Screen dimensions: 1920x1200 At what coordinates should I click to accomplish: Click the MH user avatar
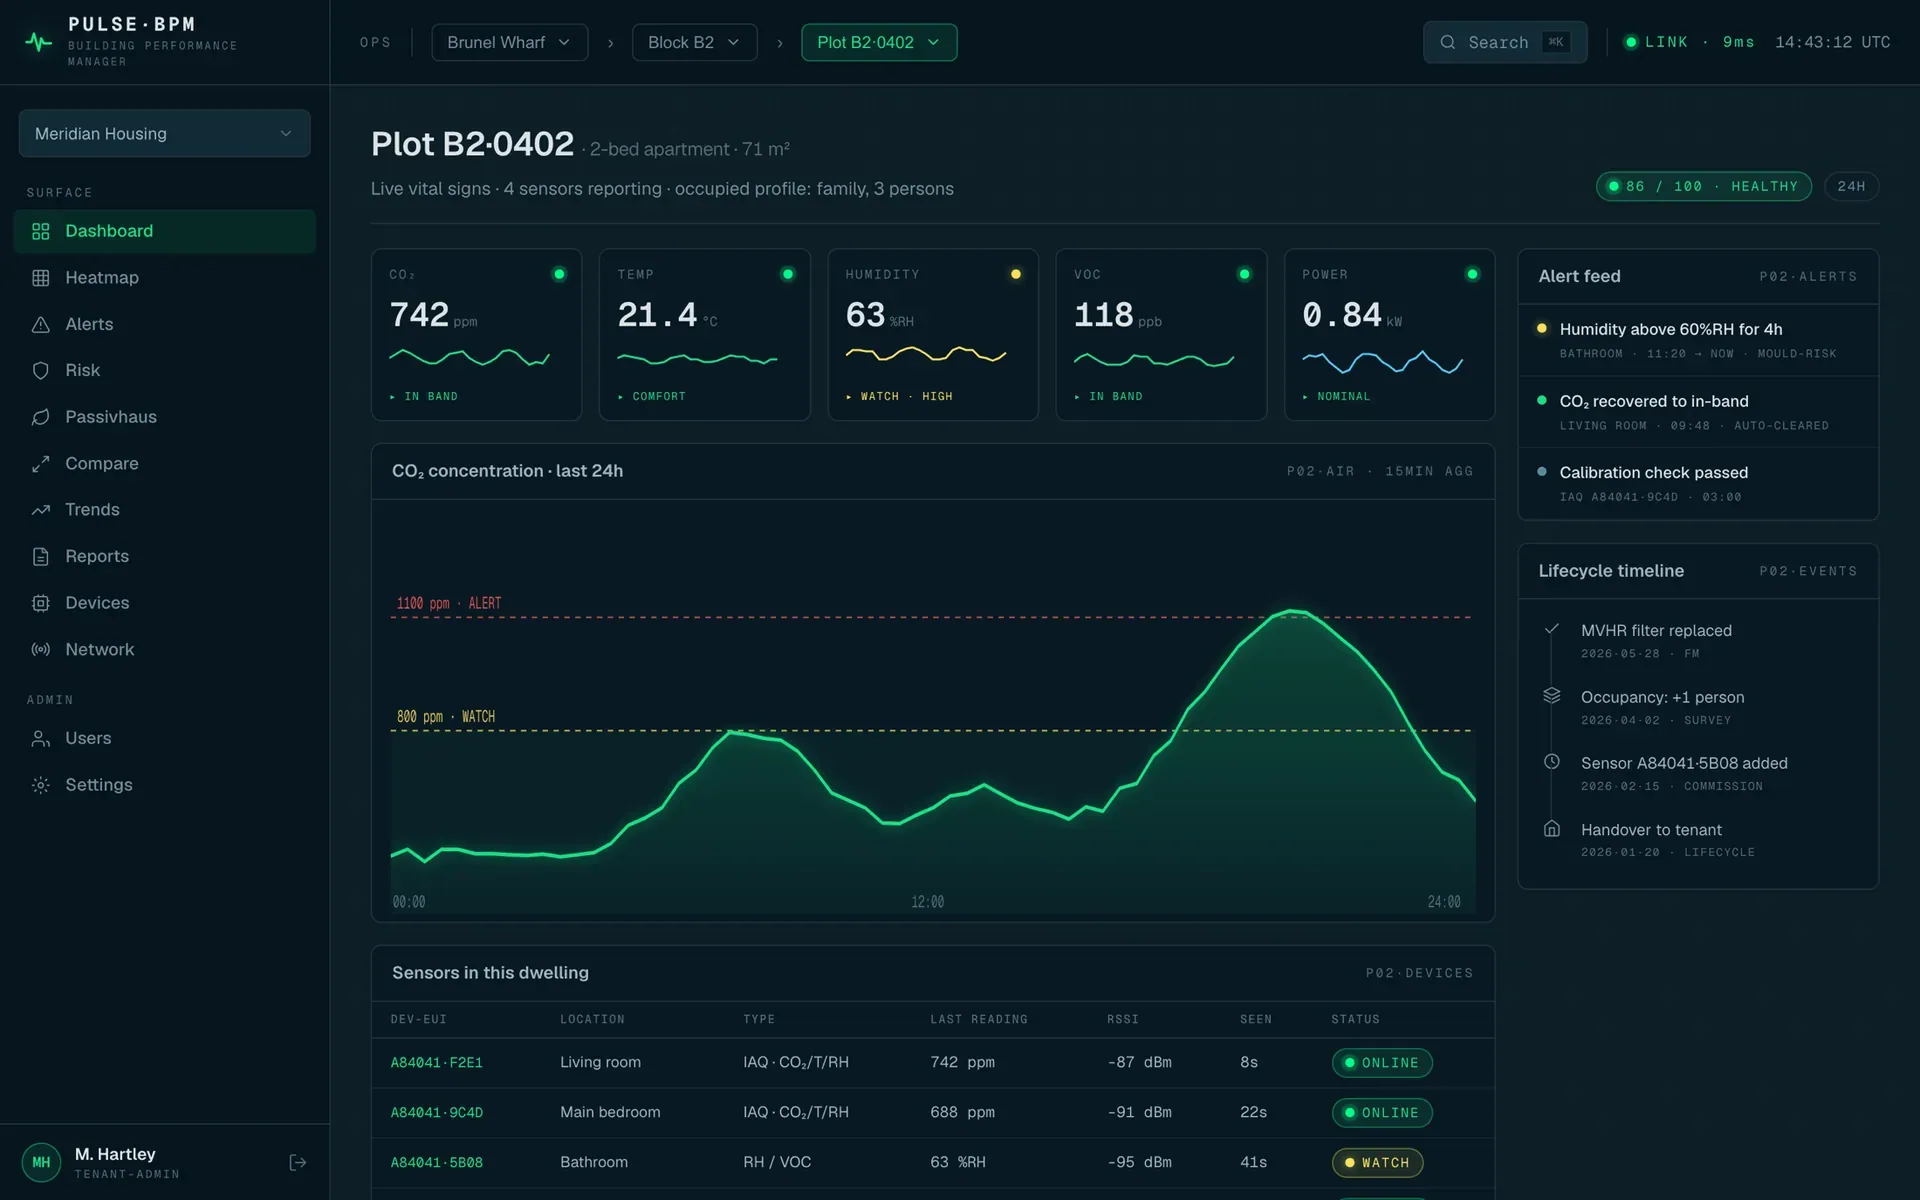click(x=41, y=1162)
